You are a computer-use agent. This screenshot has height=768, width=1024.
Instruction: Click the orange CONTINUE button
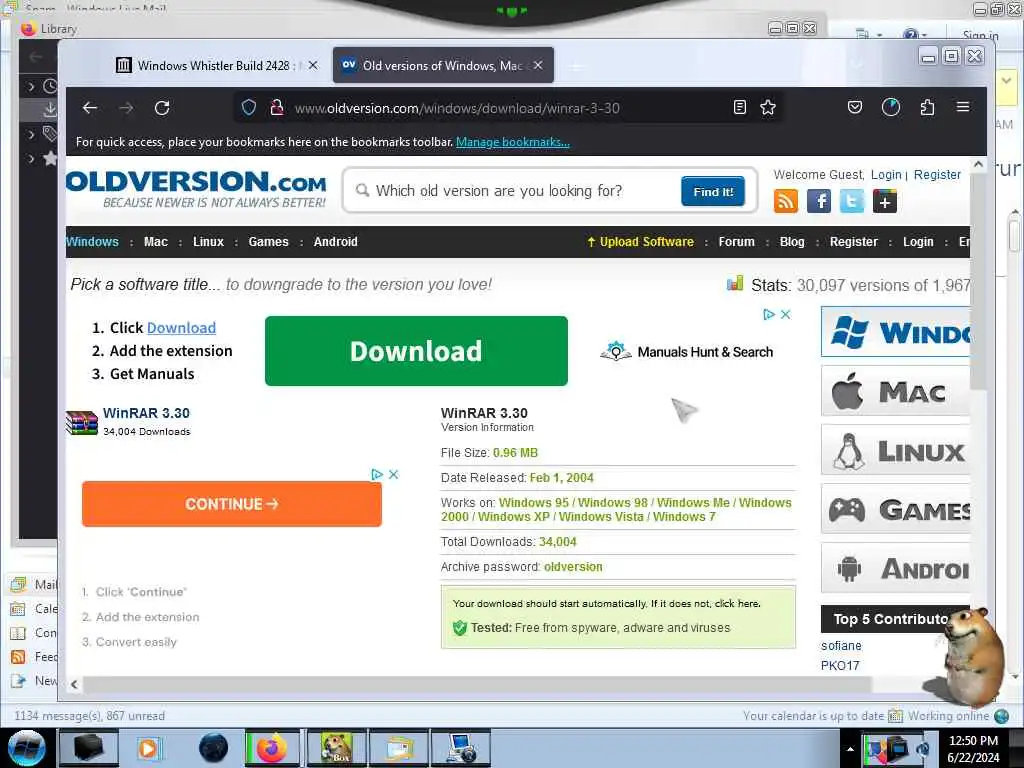pos(232,504)
